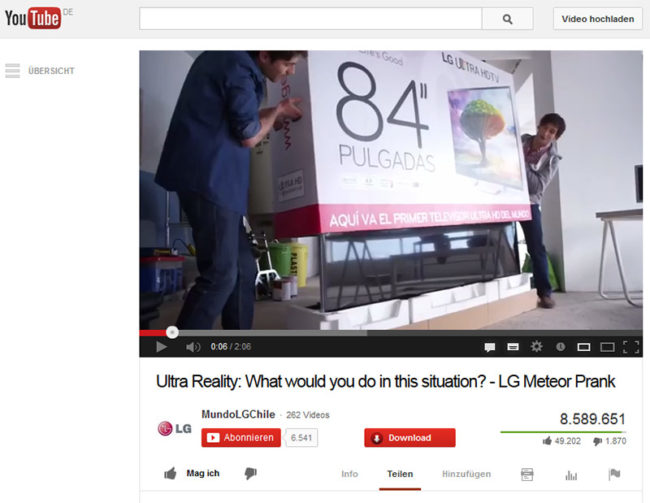The image size is (650, 503).
Task: Click the Watch Later clock icon
Action: [560, 347]
